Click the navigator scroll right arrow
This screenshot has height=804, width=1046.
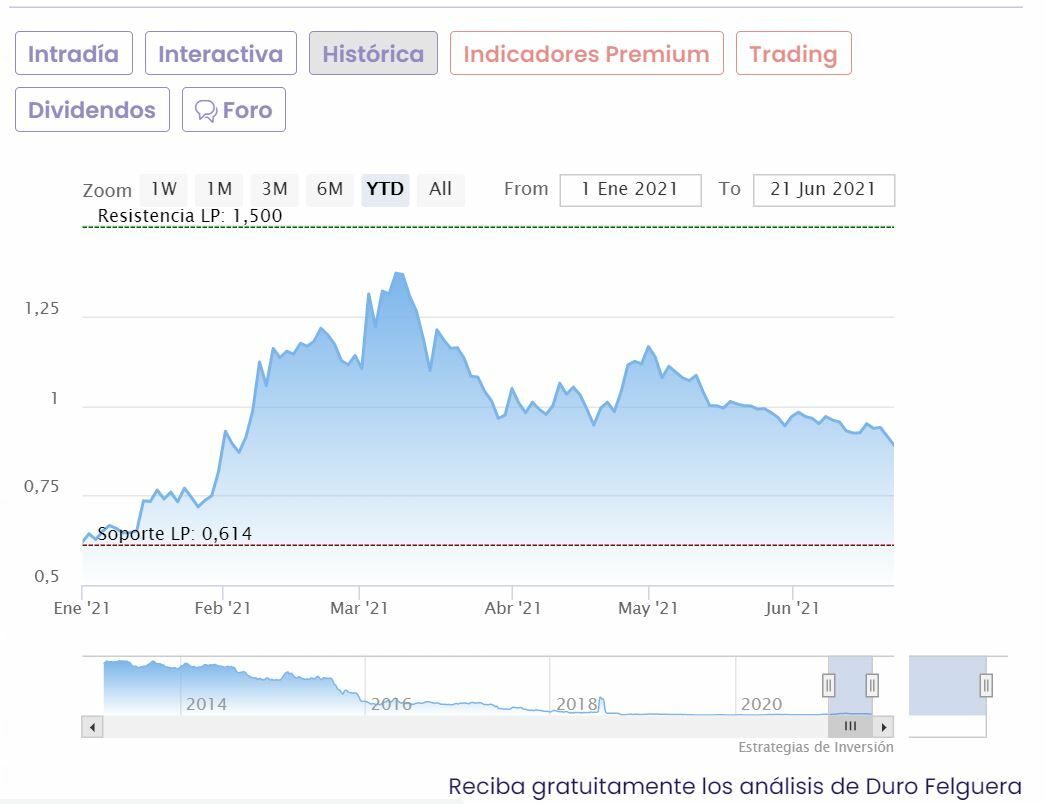883,727
